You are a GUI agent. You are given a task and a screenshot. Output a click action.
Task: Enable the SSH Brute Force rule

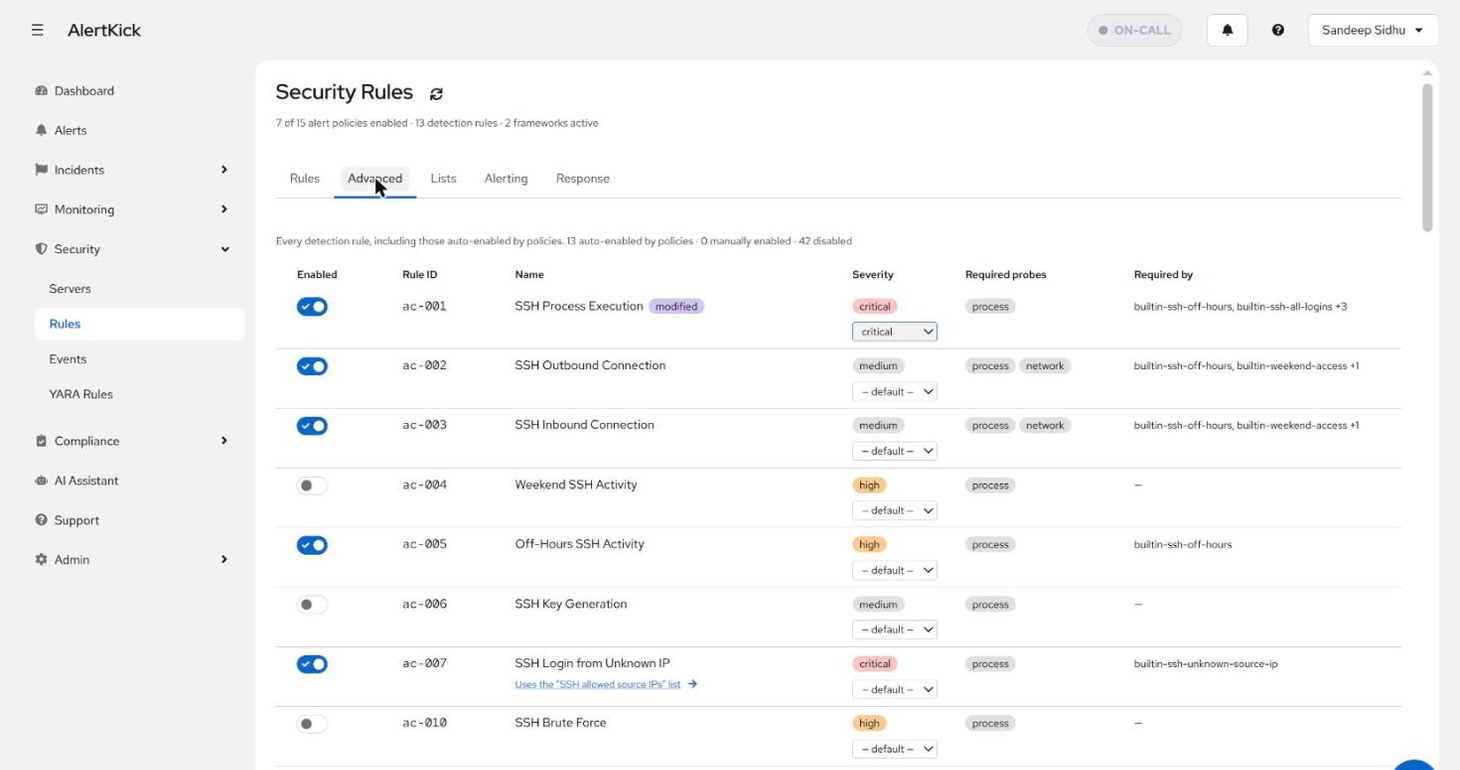click(x=312, y=723)
